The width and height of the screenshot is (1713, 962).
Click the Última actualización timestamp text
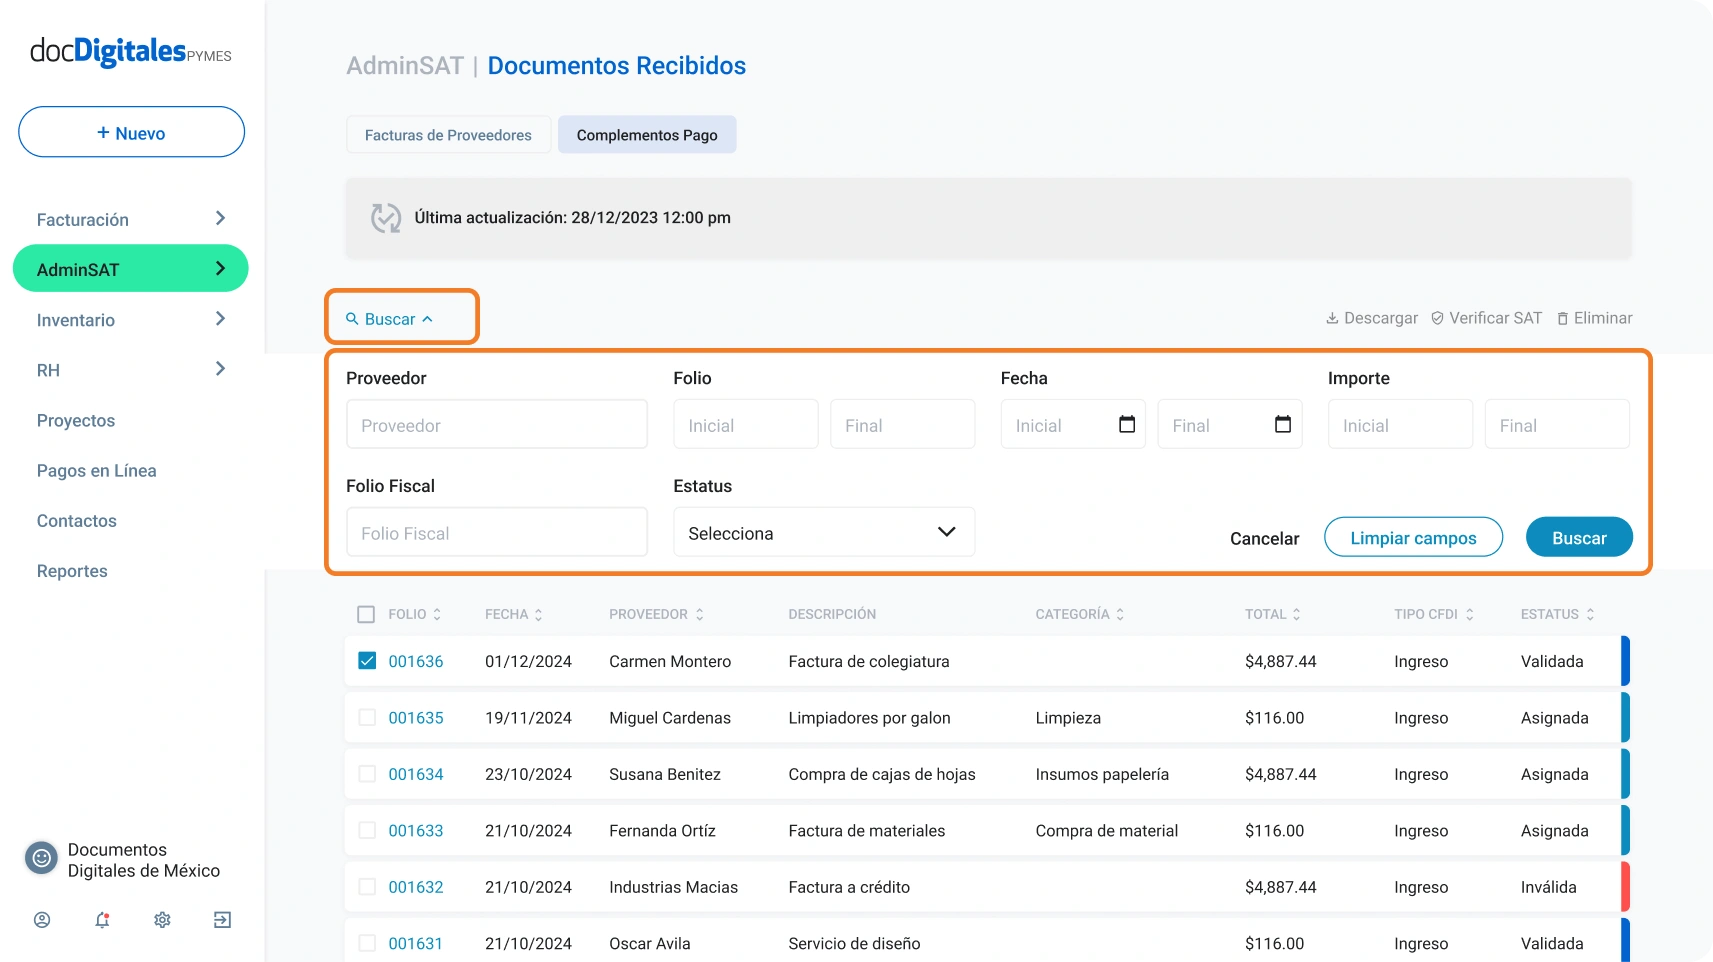coord(573,218)
